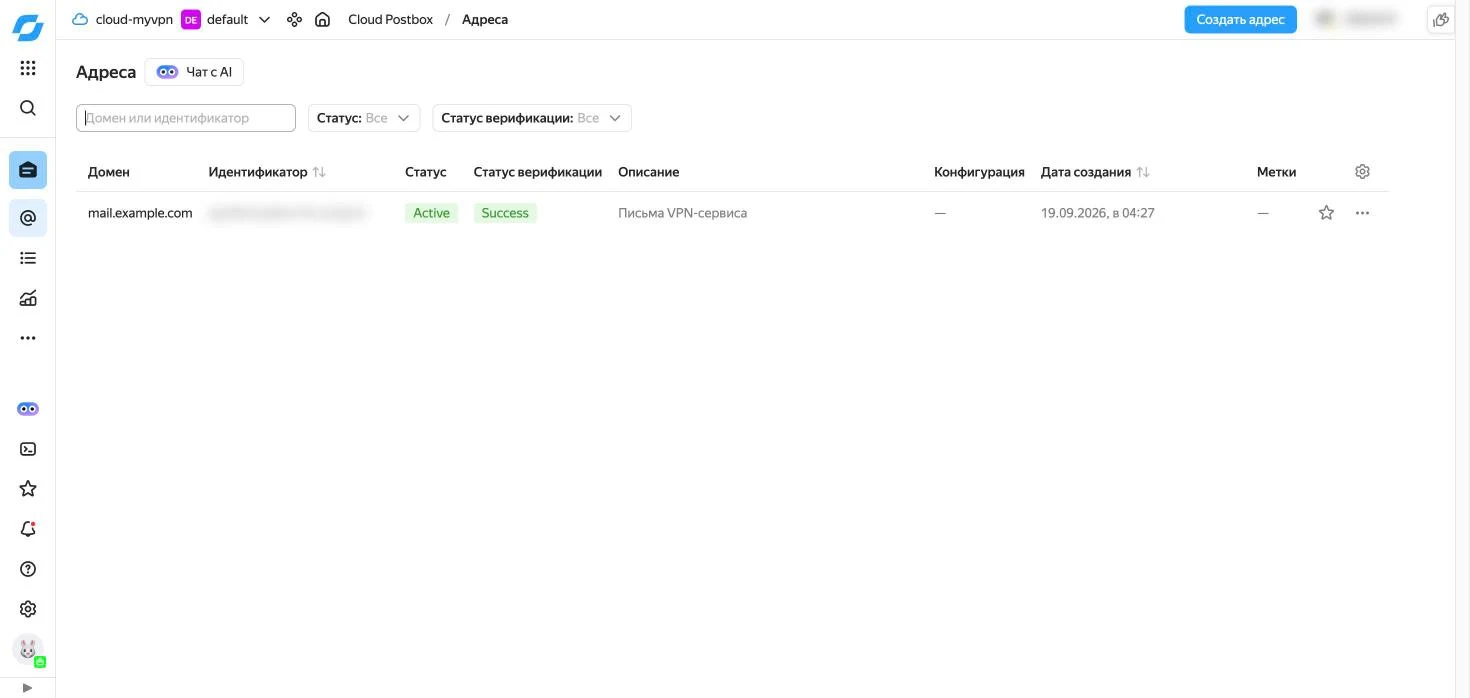Expand the sidebar with the triangle arrow

tap(27, 688)
